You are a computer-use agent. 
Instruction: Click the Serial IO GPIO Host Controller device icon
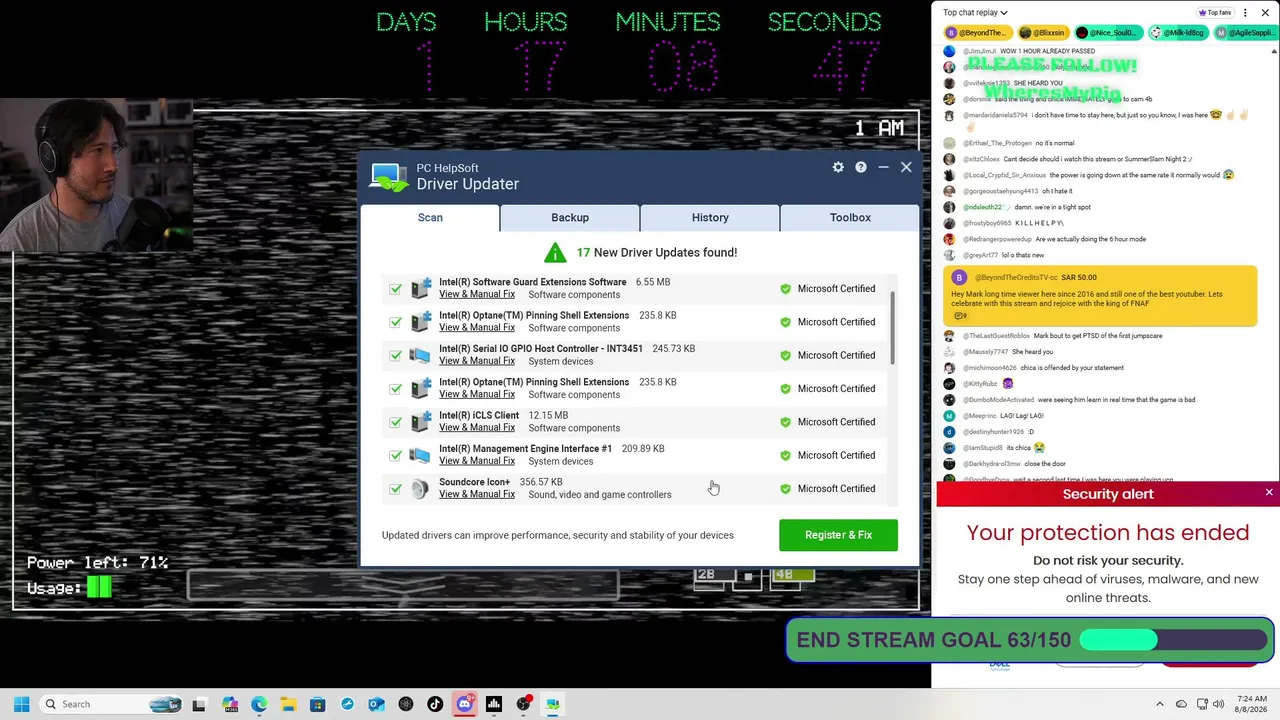[420, 355]
